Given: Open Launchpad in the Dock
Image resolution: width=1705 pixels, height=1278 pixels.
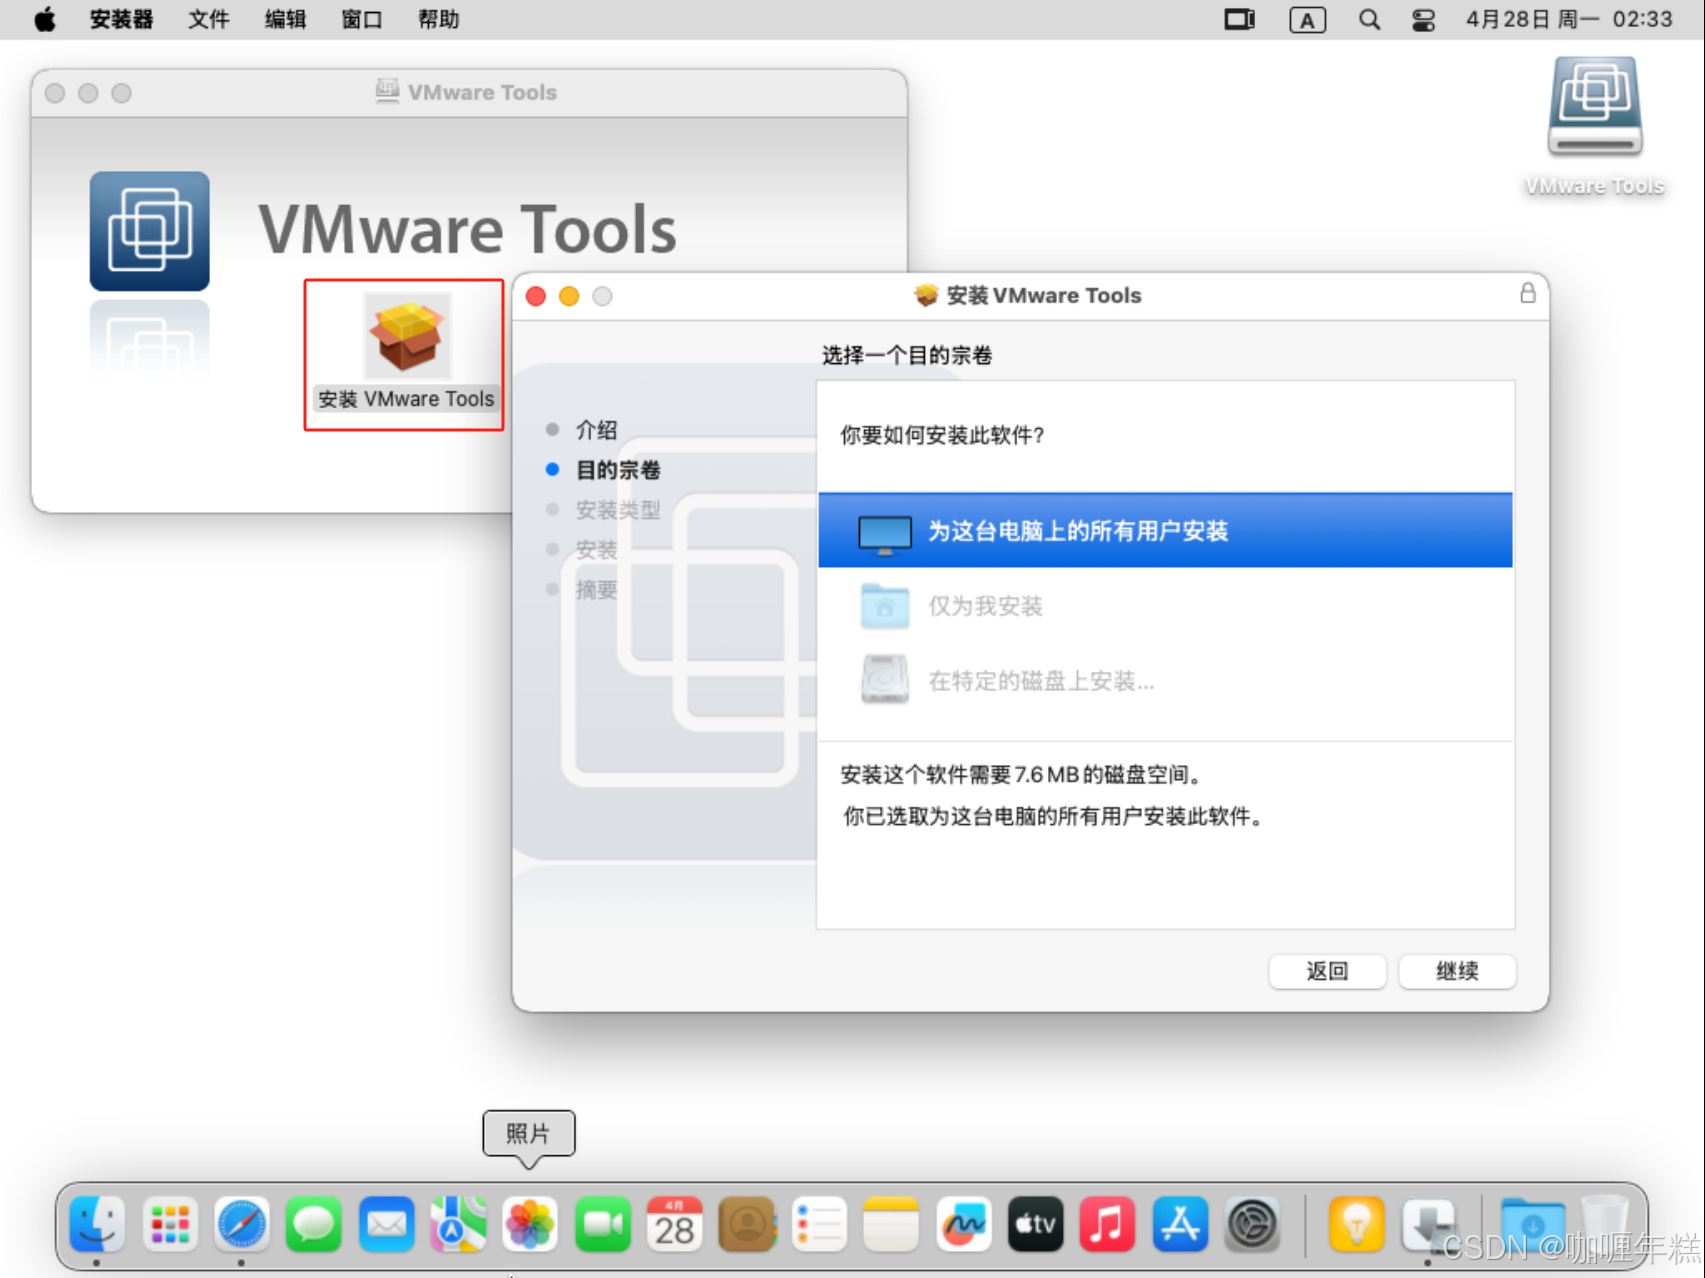Looking at the screenshot, I should click(170, 1224).
